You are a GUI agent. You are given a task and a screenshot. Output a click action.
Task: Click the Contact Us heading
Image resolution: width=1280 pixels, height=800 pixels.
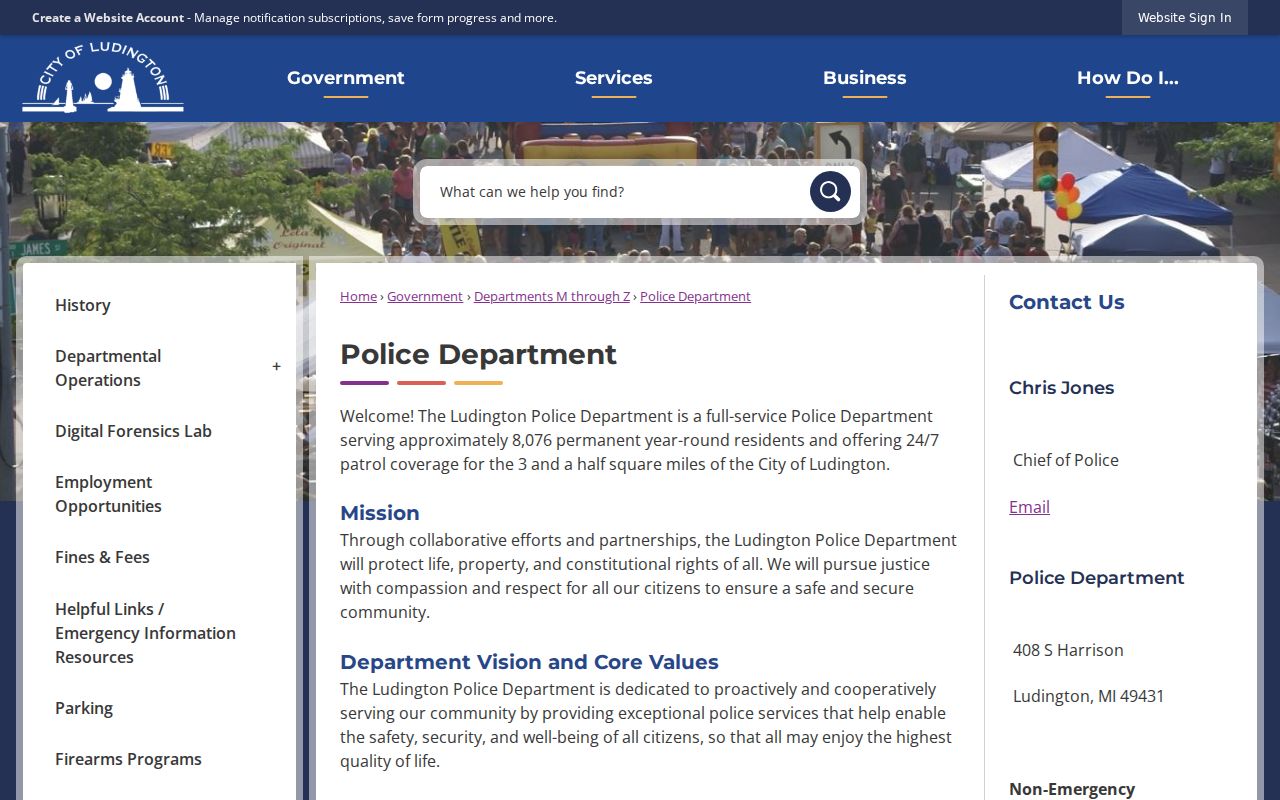1066,302
